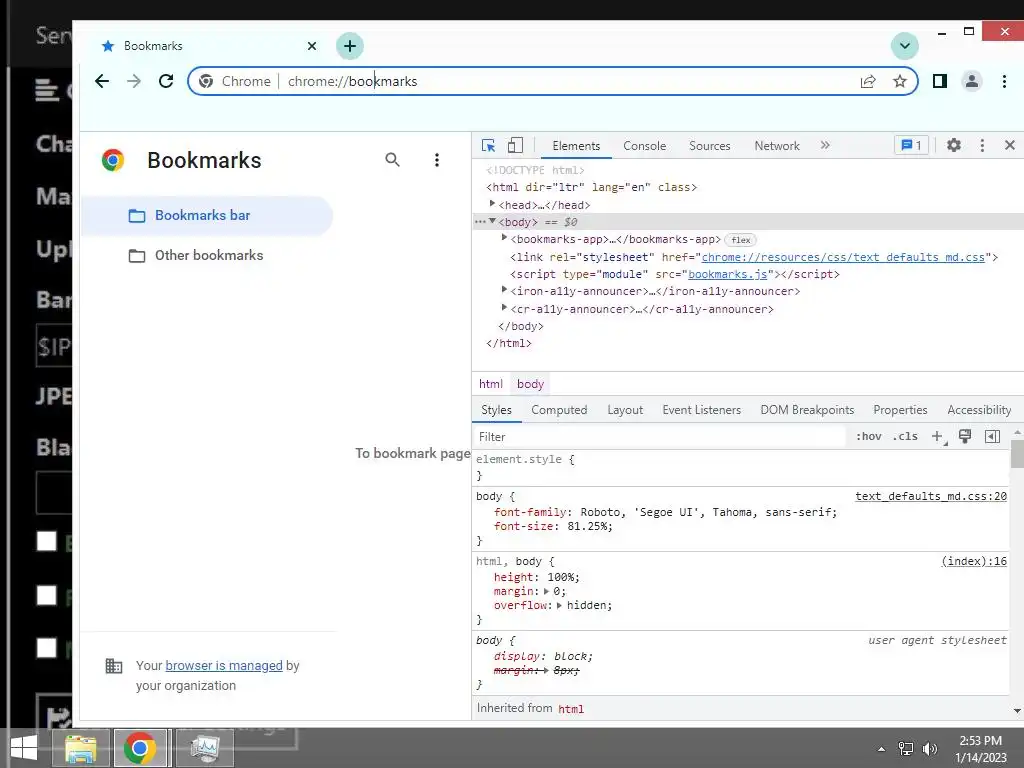Viewport: 1024px width, 768px height.
Task: Select body in the breadcrumb bar
Action: tap(530, 384)
